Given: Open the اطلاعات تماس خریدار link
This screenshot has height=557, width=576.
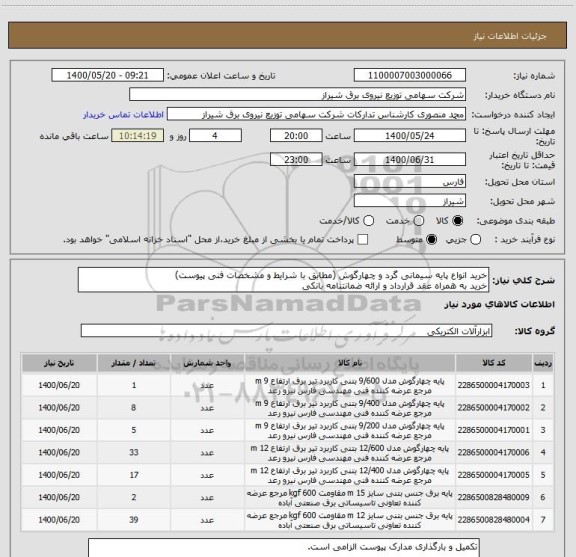Looking at the screenshot, I should [x=123, y=115].
